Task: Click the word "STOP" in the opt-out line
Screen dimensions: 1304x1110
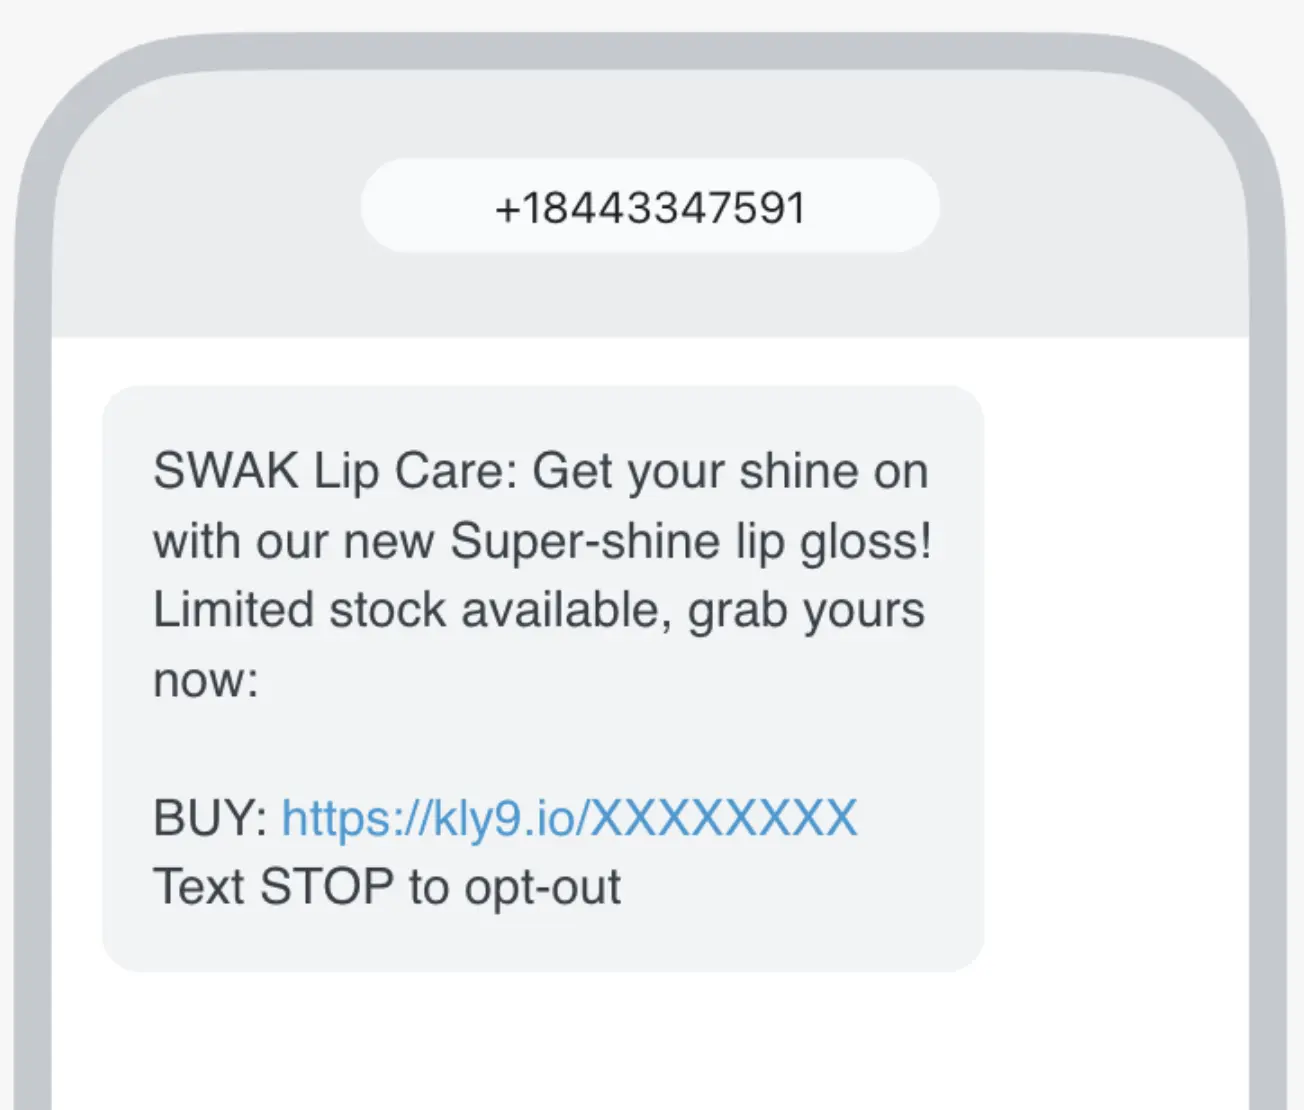Action: pos(327,887)
